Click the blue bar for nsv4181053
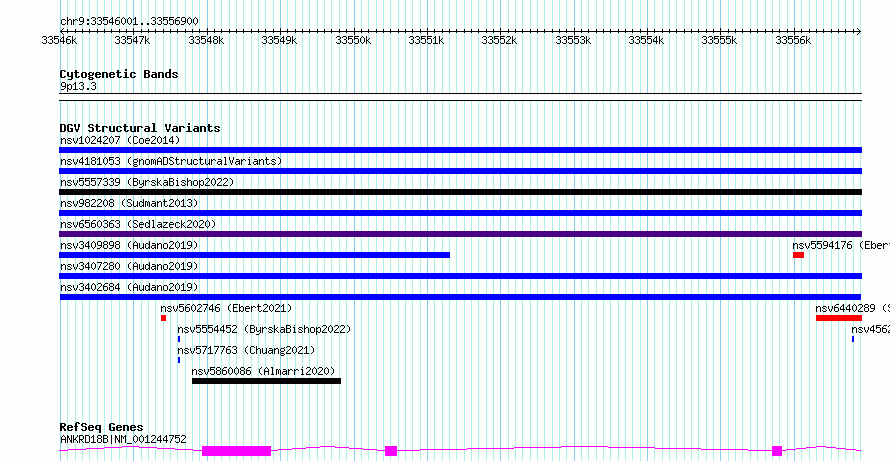This screenshot has width=890, height=461. (460, 171)
